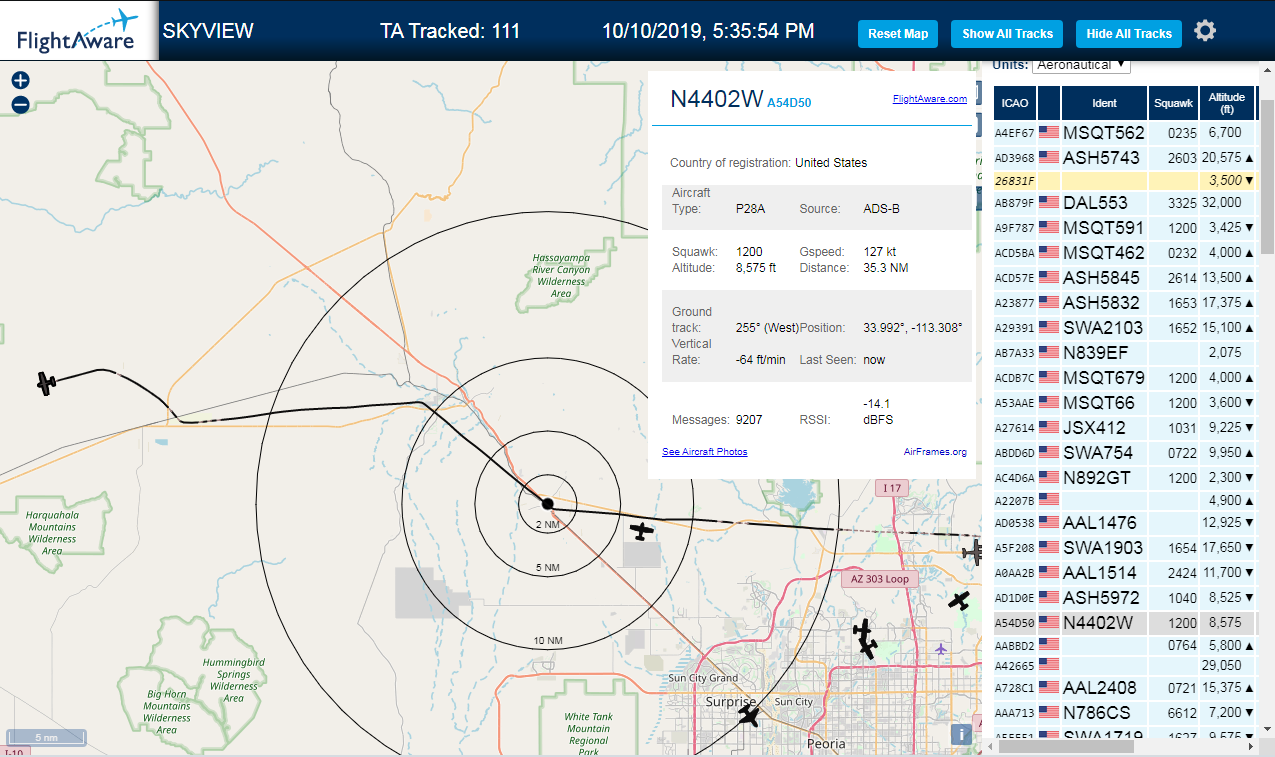1275x757 pixels.
Task: Click the US flag in the A2207B row
Action: tap(1049, 499)
